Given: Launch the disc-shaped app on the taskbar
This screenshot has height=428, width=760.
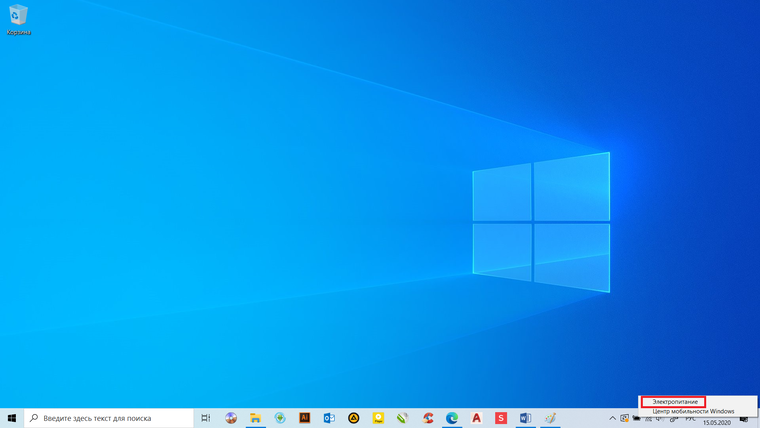Looking at the screenshot, I should point(231,418).
